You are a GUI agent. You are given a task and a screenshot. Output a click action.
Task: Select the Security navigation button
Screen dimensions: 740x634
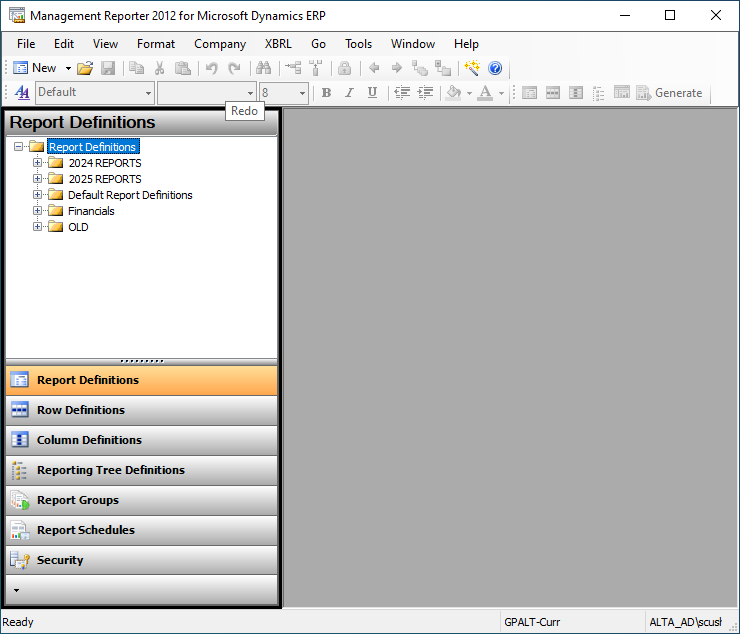coord(142,560)
